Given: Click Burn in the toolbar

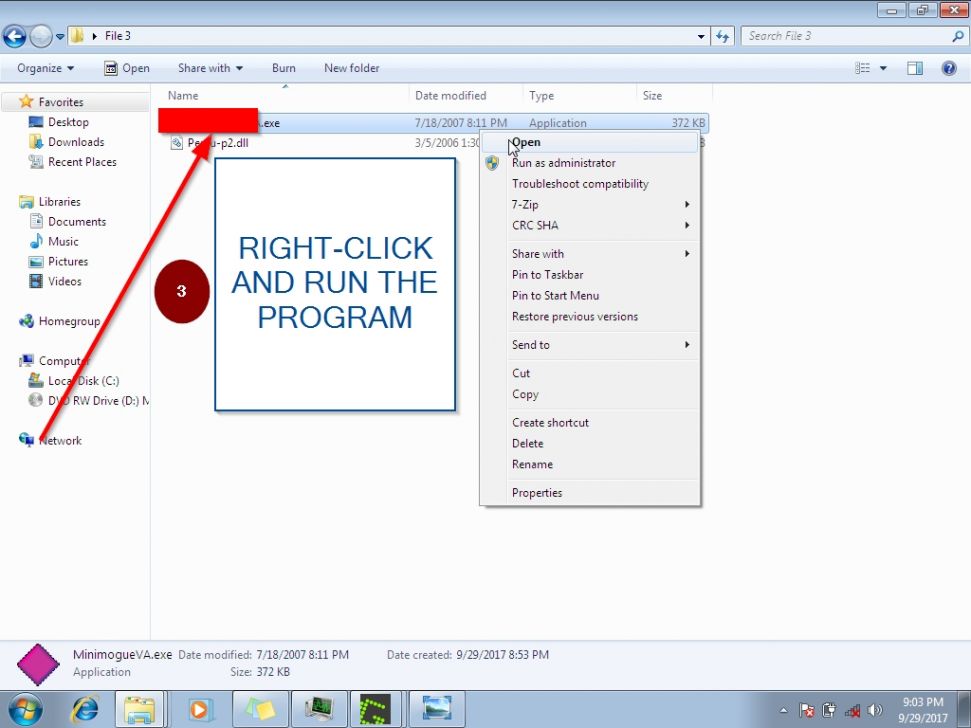Looking at the screenshot, I should click(x=284, y=68).
